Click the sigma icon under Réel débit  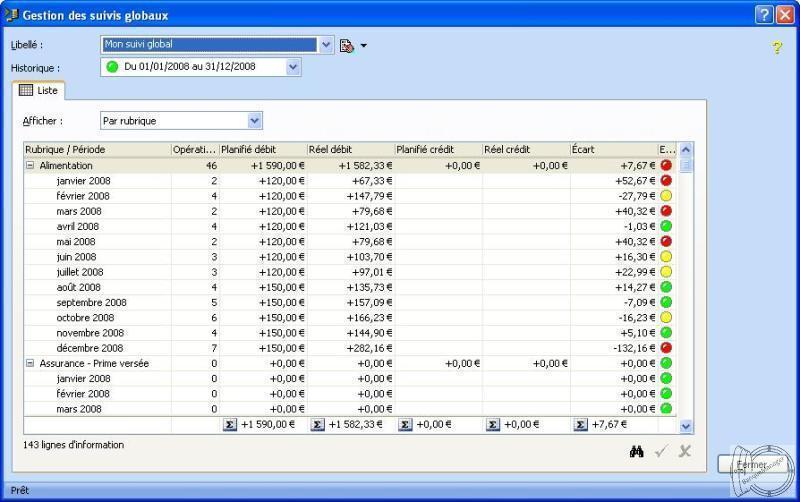[x=318, y=425]
